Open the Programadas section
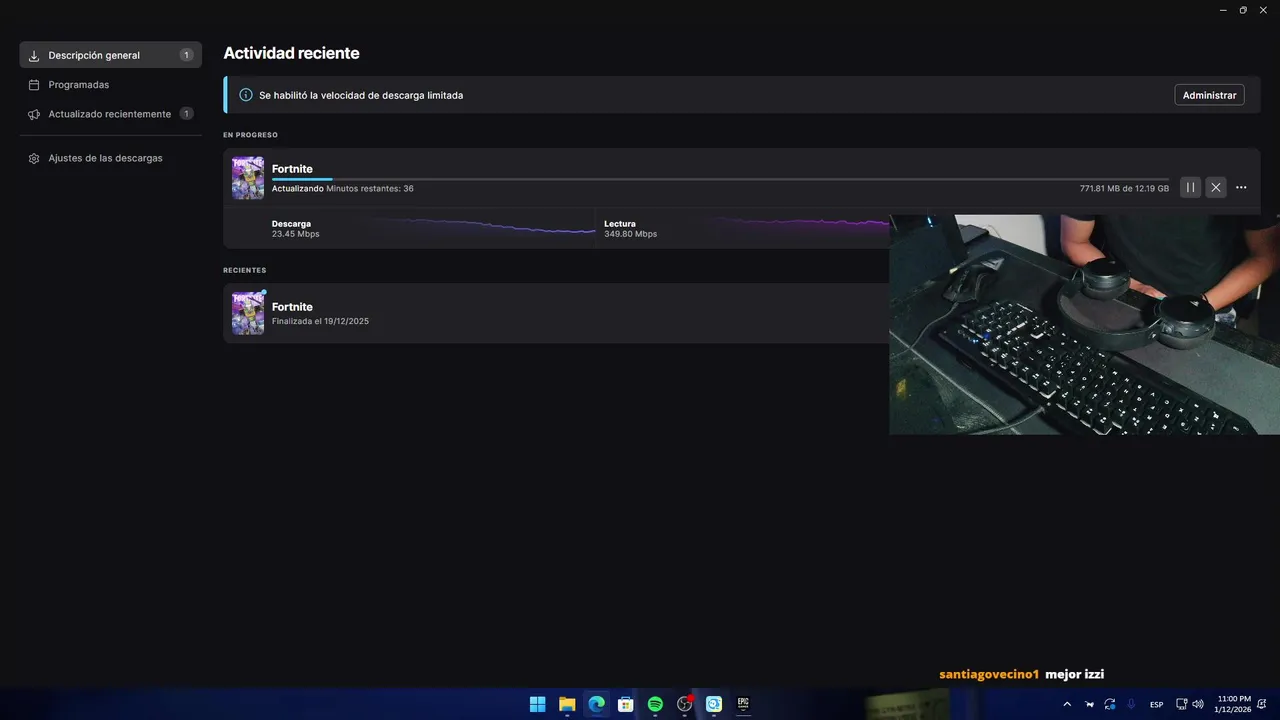This screenshot has height=720, width=1280. click(110, 85)
